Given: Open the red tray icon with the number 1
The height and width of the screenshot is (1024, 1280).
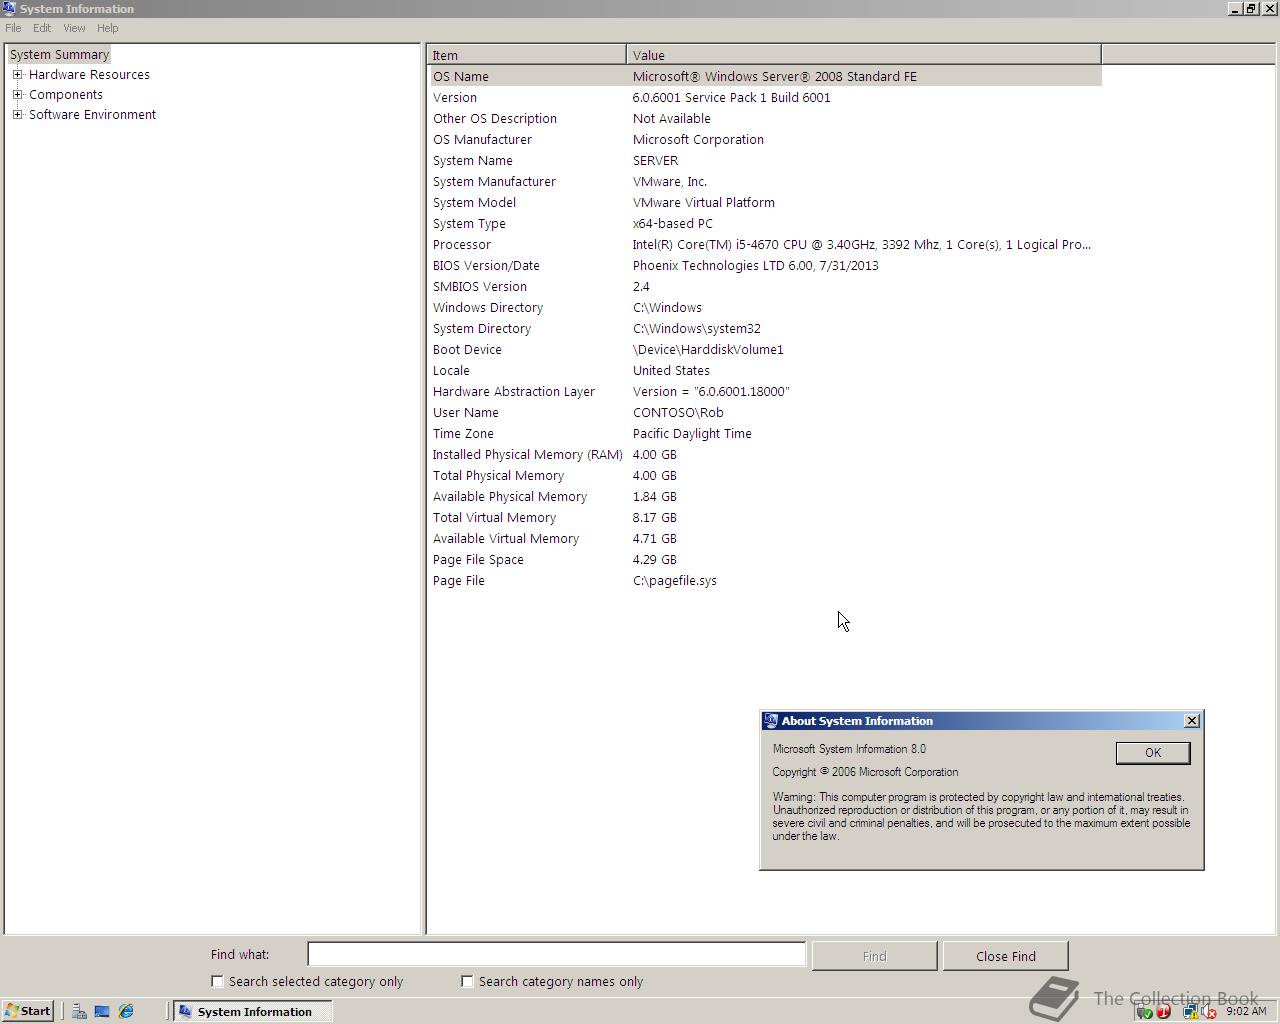Looking at the screenshot, I should pyautogui.click(x=1163, y=1011).
